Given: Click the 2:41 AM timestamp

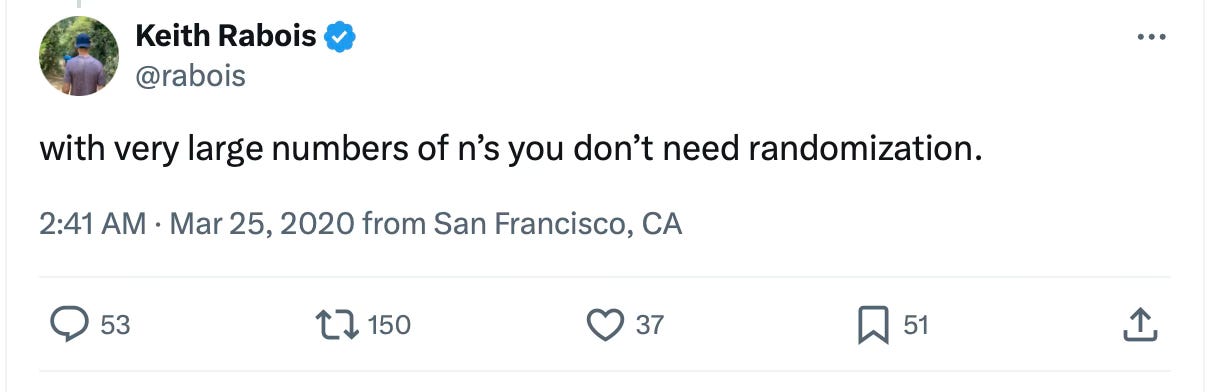Looking at the screenshot, I should tap(92, 222).
